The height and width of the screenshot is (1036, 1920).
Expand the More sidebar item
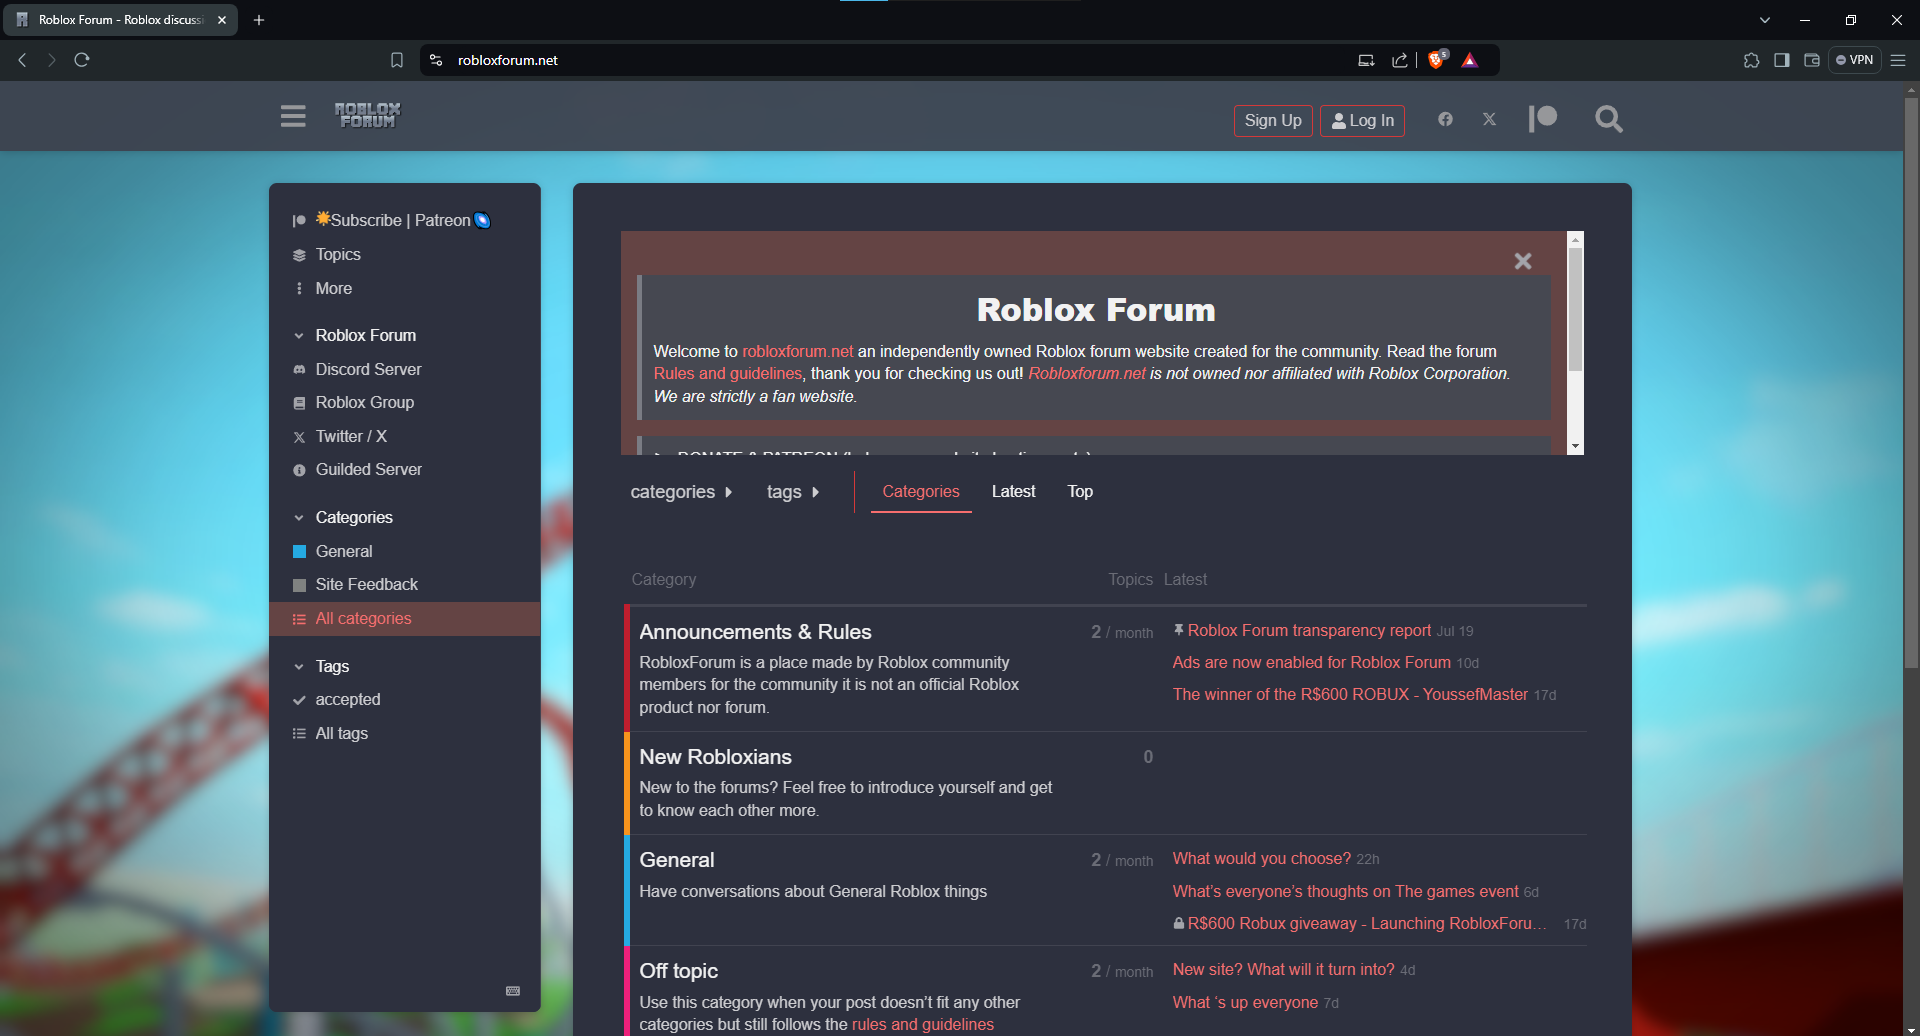(x=333, y=288)
